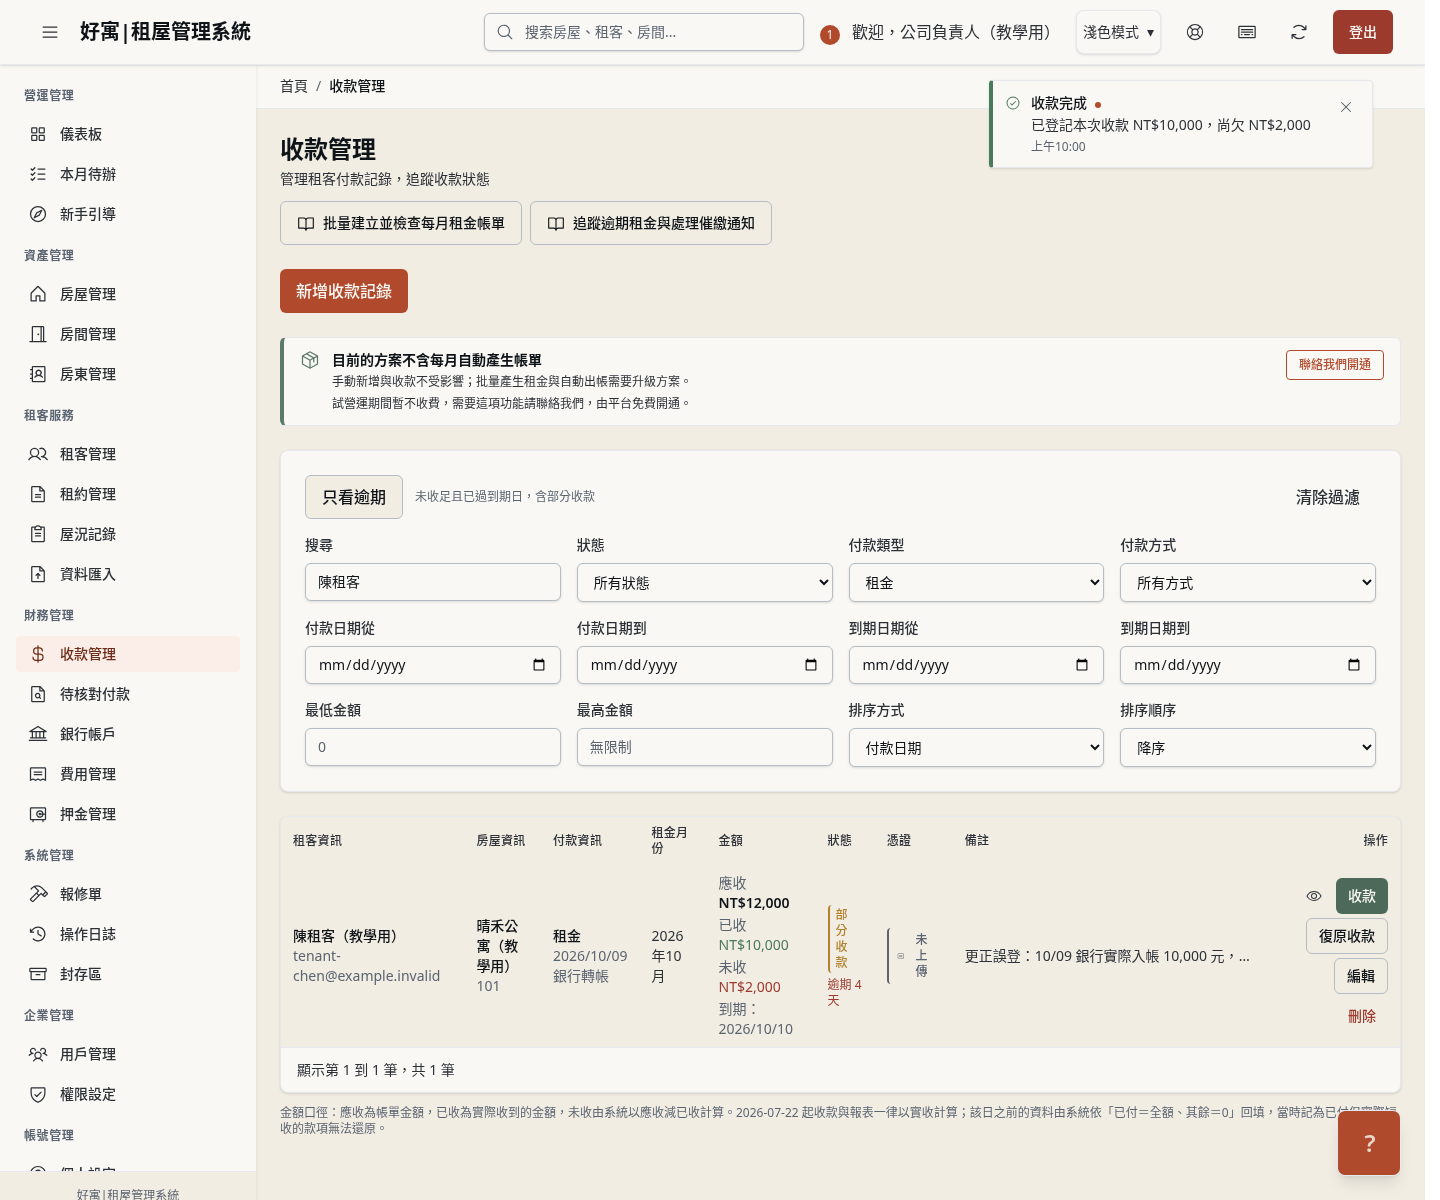This screenshot has width=1440, height=1200.
Task: Click the 聯絡我們開通 button
Action: (x=1335, y=365)
